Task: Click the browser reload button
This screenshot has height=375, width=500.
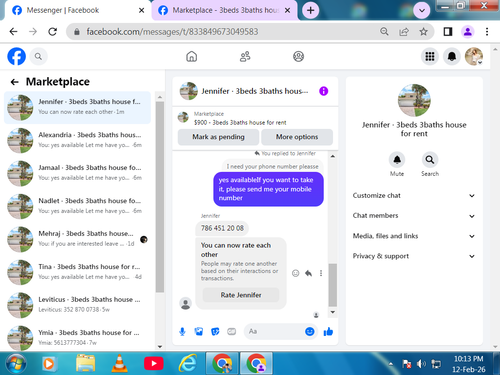Action: [x=52, y=32]
